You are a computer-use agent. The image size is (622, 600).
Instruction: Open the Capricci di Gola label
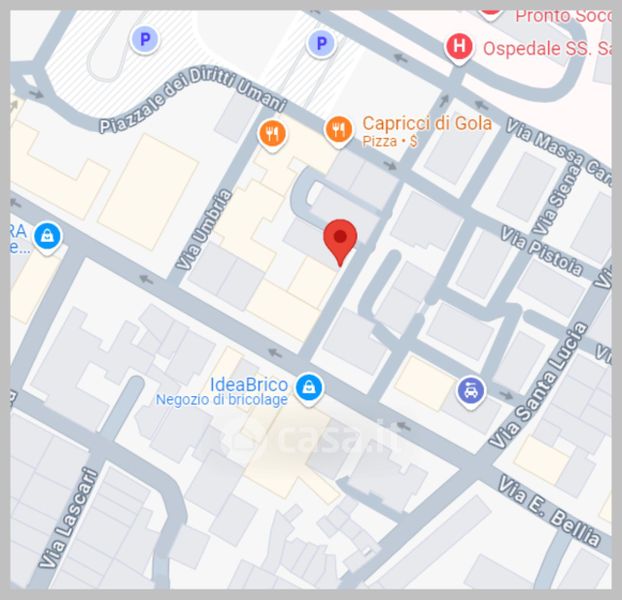[427, 123]
